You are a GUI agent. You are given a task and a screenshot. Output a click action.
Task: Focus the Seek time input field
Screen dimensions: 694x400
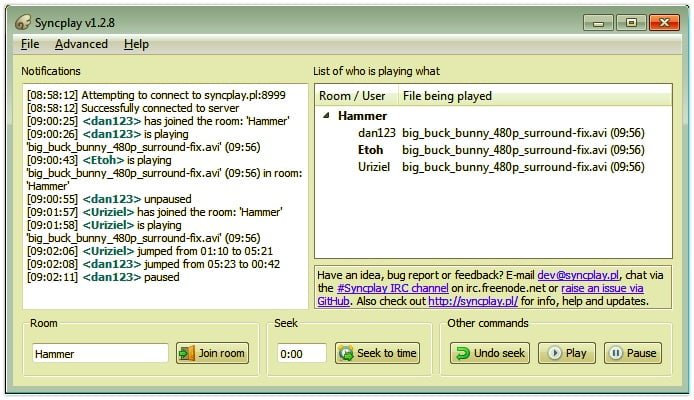point(302,354)
